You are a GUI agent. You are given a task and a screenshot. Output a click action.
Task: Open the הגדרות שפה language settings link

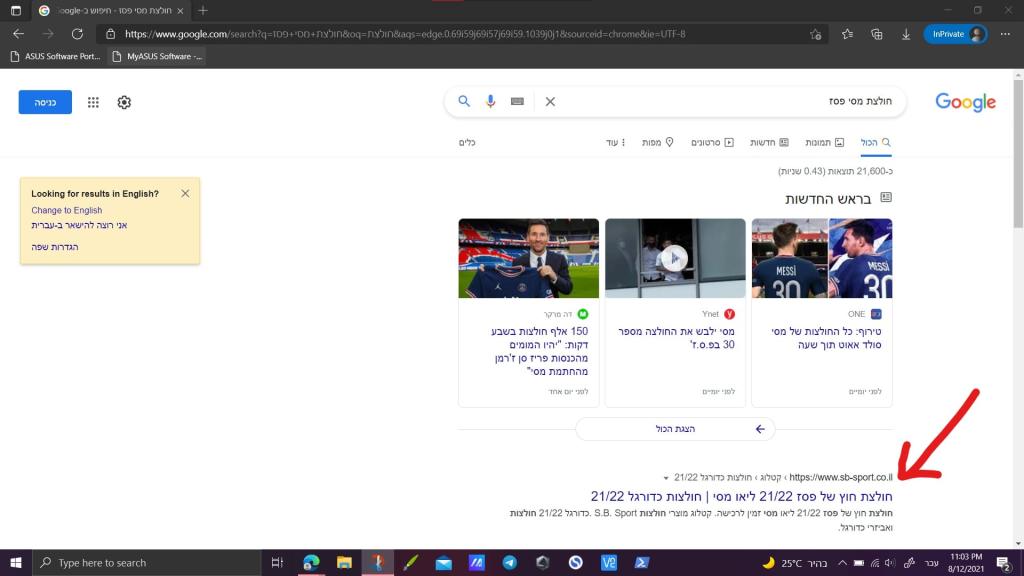[x=55, y=247]
